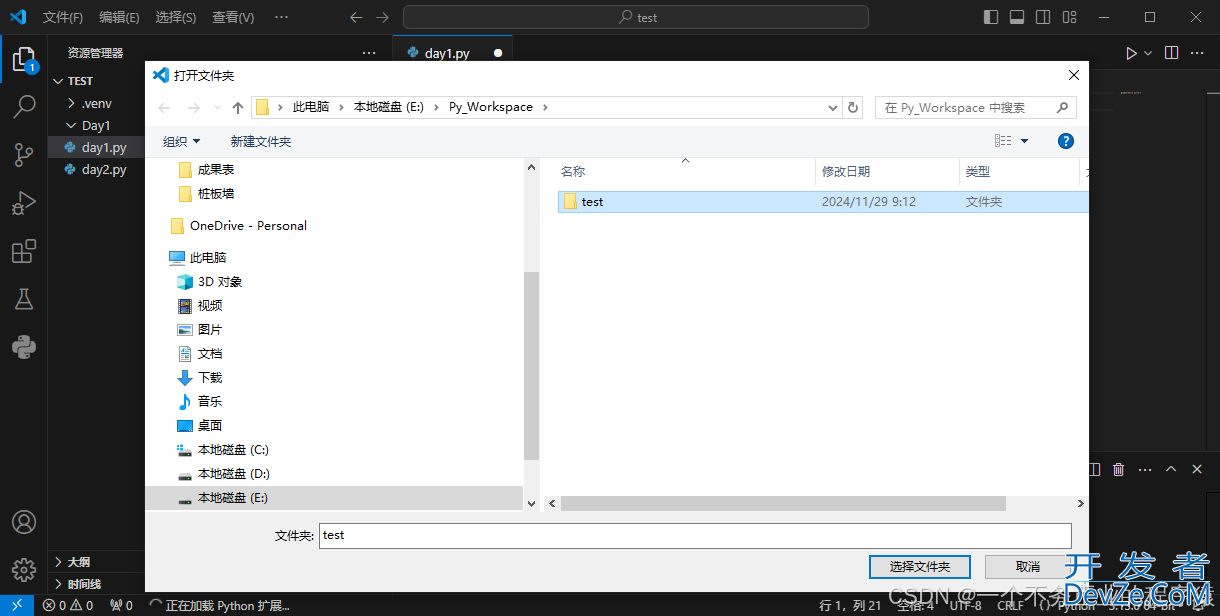1220x616 pixels.
Task: Open day2.py in the explorer tree
Action: click(96, 169)
